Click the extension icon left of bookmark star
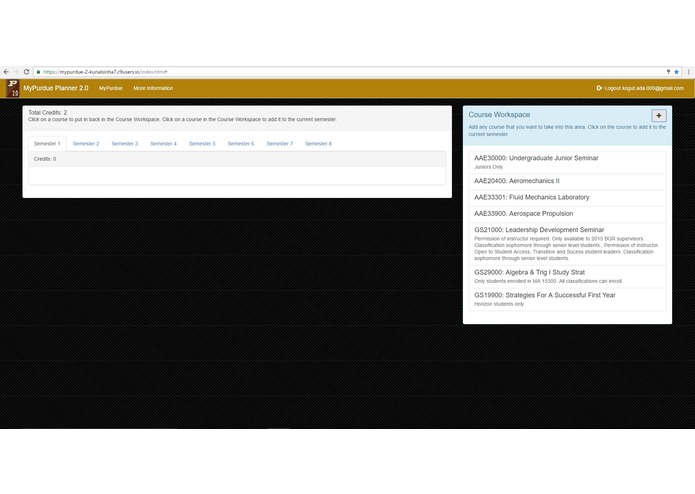Screen dimensions: 695x494 coord(668,72)
